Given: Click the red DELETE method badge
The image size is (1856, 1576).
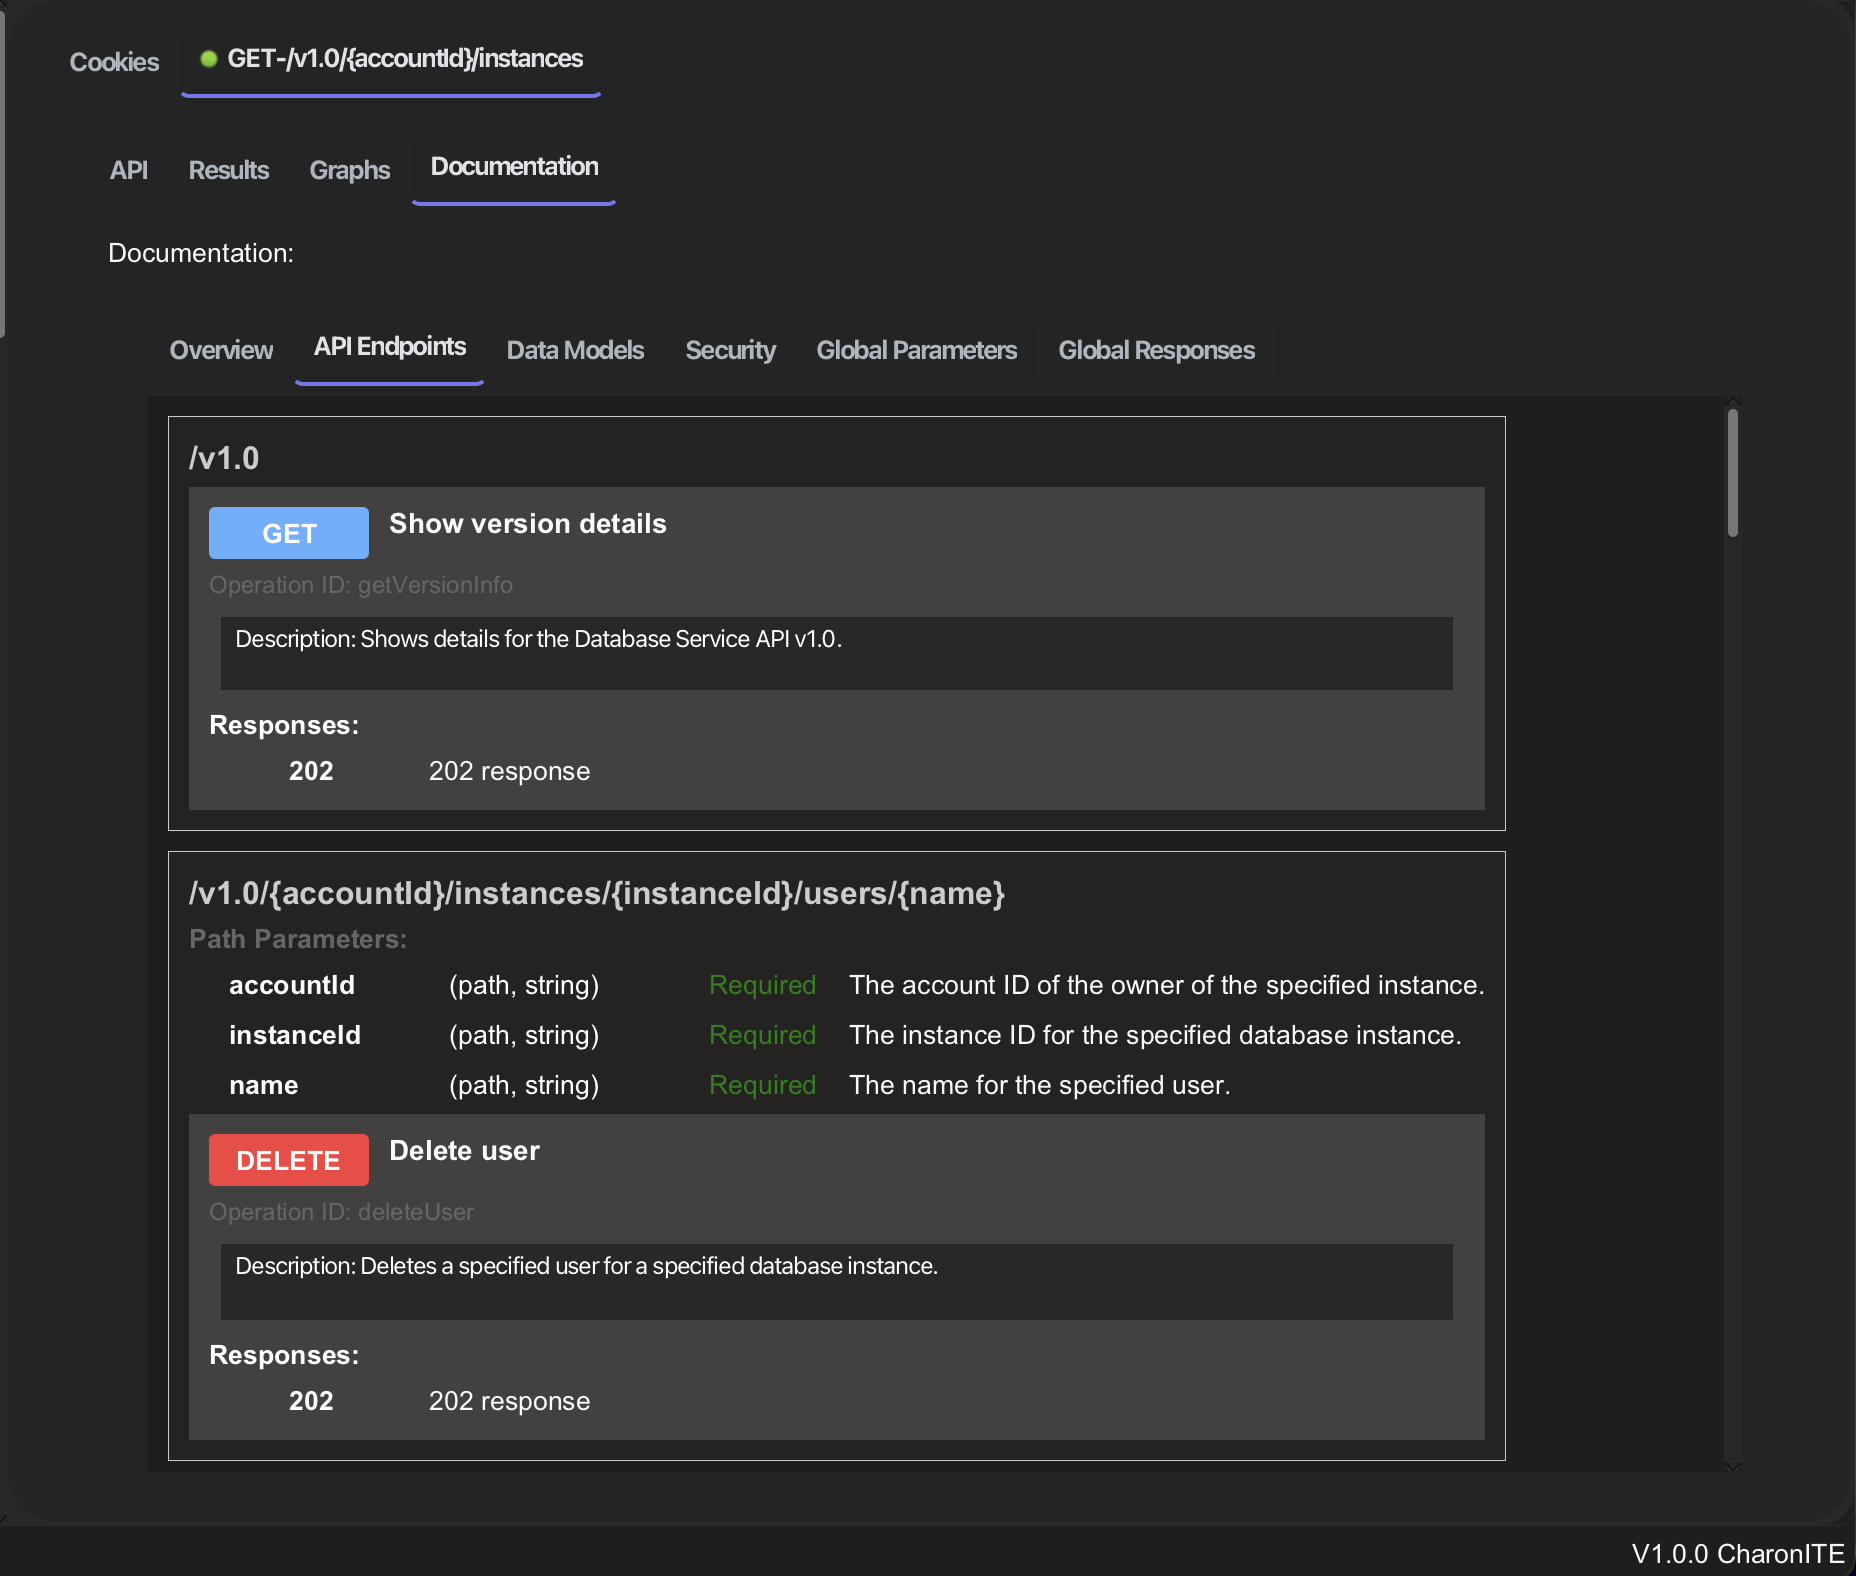Looking at the screenshot, I should tap(288, 1160).
